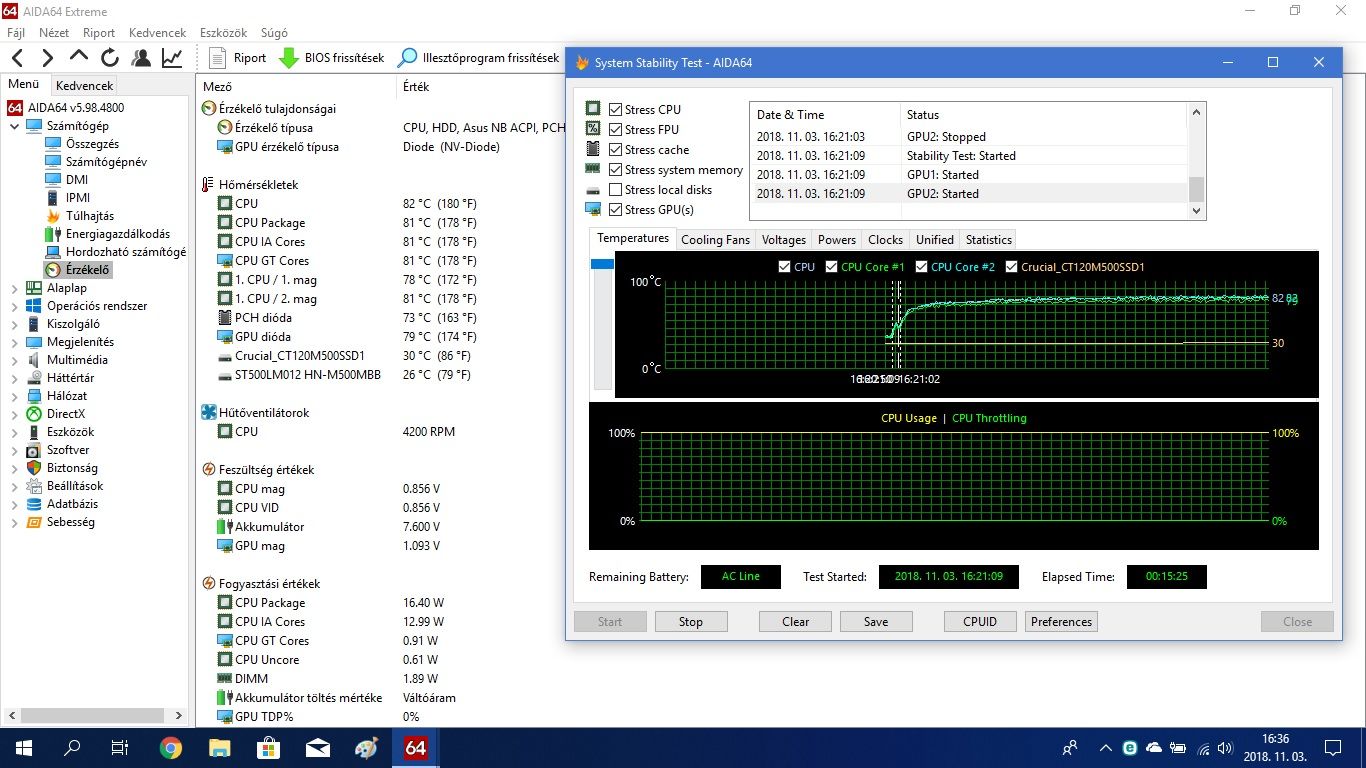Switch to the Kedvencek tab

[x=85, y=86]
